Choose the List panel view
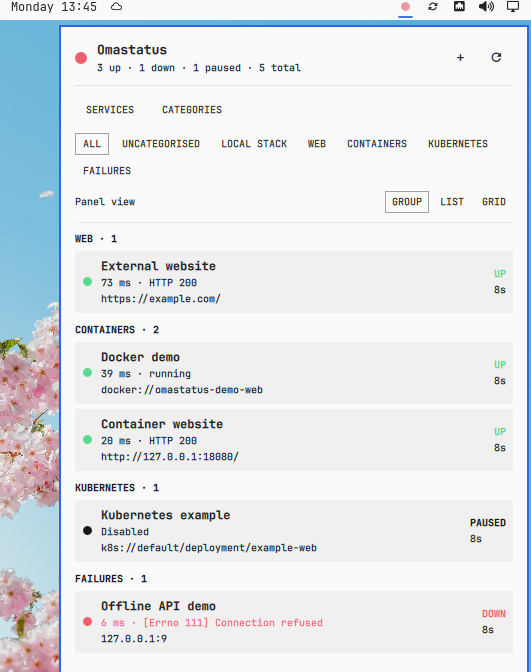Screen dimensions: 531x672 pos(452,202)
